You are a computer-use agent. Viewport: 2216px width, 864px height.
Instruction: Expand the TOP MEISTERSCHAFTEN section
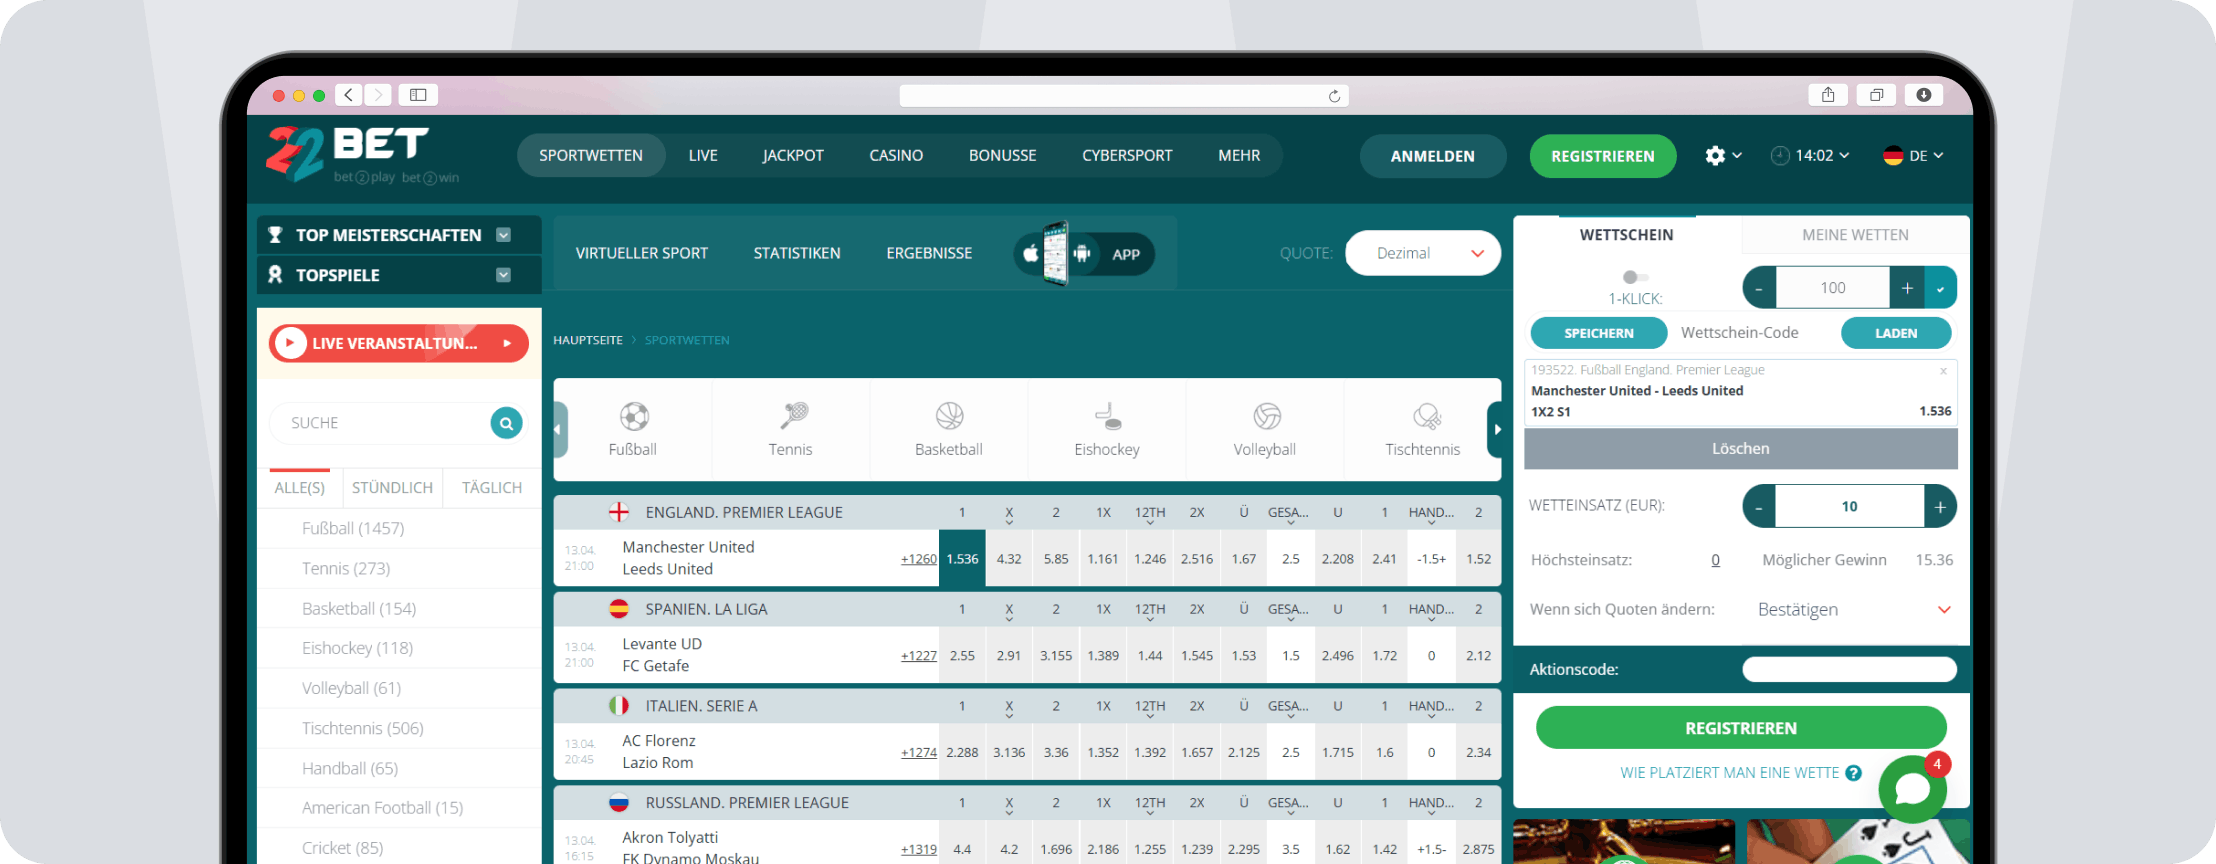(x=504, y=235)
